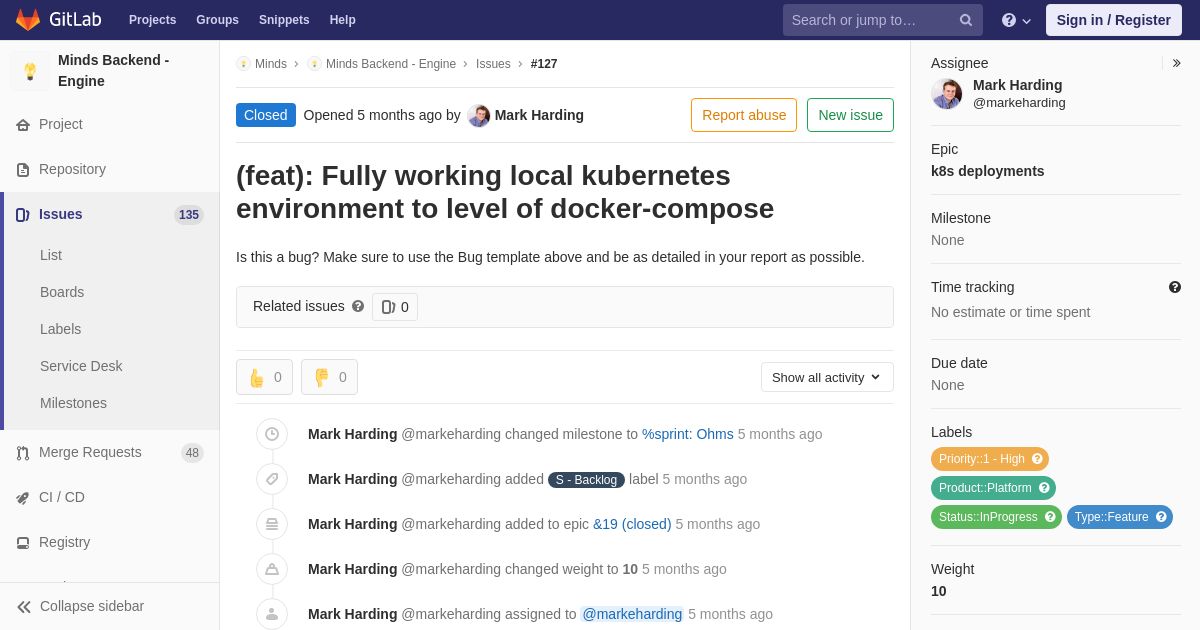This screenshot has height=630, width=1200.
Task: Click the Status::InProgress label help icon
Action: [x=1050, y=517]
